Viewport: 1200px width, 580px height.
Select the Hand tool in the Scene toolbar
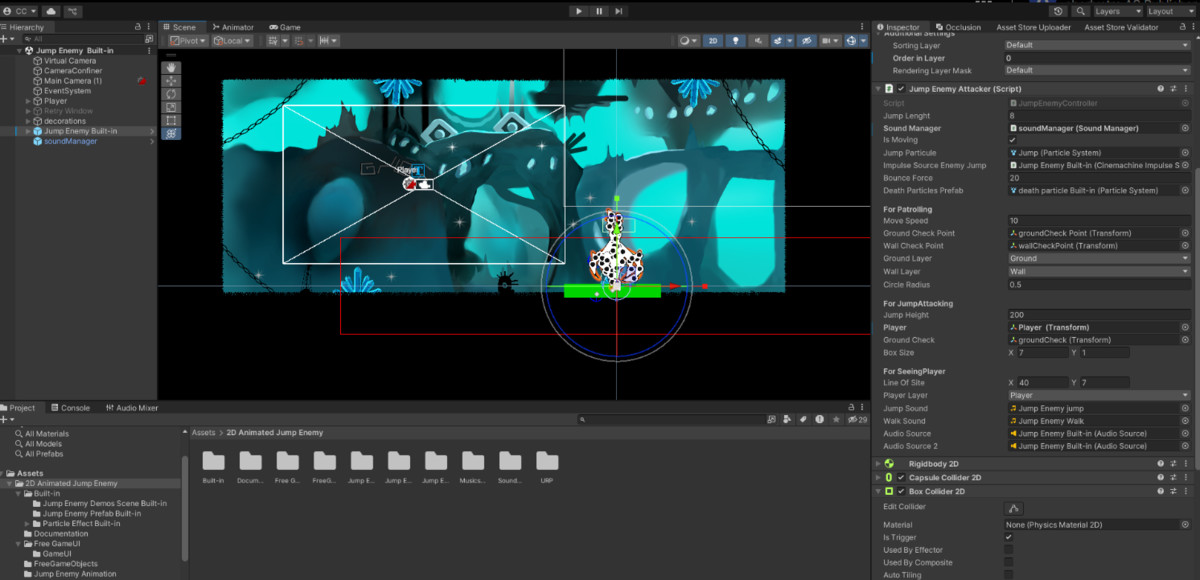(x=172, y=68)
